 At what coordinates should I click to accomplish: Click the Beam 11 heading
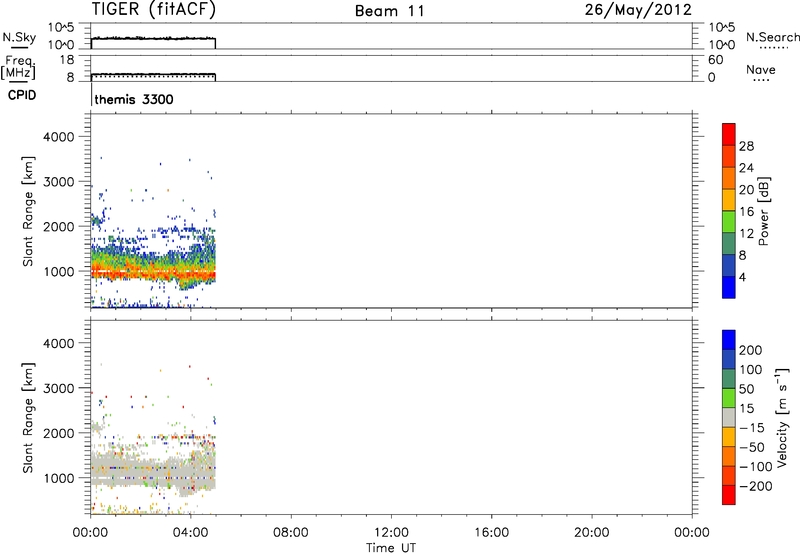pyautogui.click(x=390, y=11)
